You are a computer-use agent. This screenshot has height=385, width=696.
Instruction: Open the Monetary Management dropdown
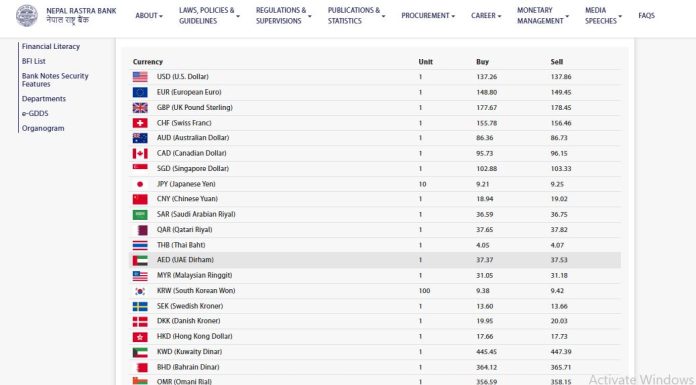pyautogui.click(x=543, y=16)
